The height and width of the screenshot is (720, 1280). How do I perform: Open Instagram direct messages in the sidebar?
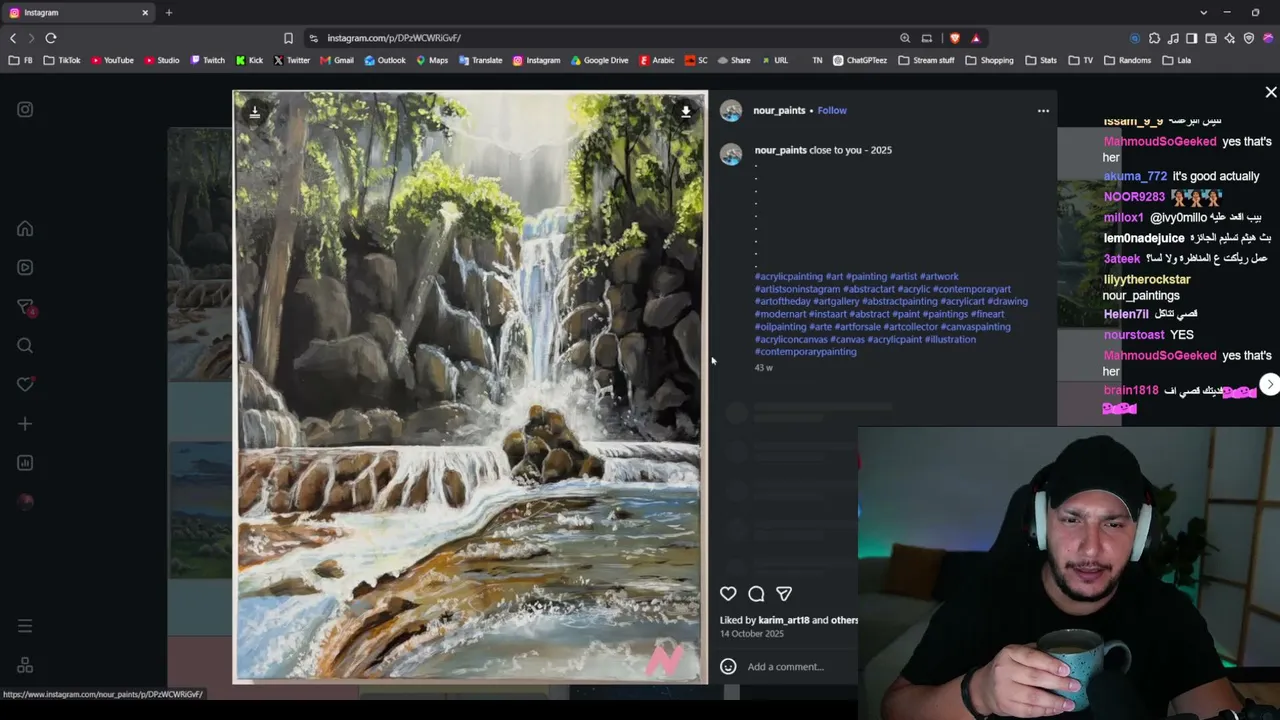tap(26, 307)
